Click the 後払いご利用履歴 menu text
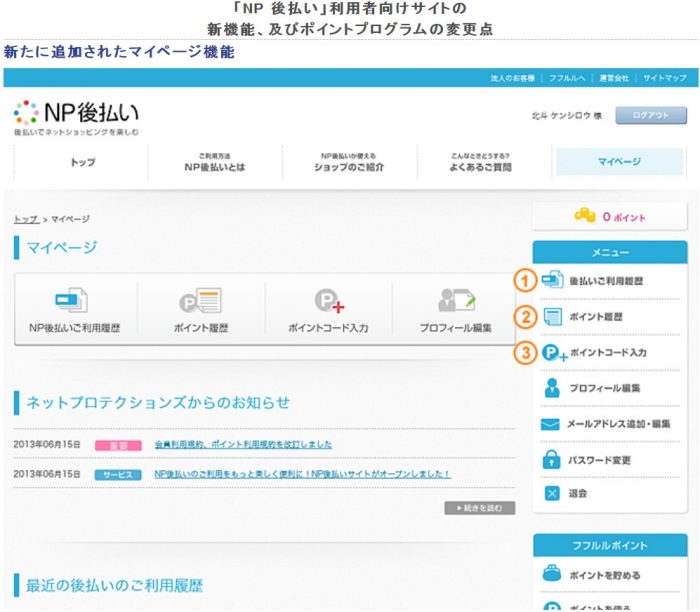The height and width of the screenshot is (612, 700). pos(606,281)
